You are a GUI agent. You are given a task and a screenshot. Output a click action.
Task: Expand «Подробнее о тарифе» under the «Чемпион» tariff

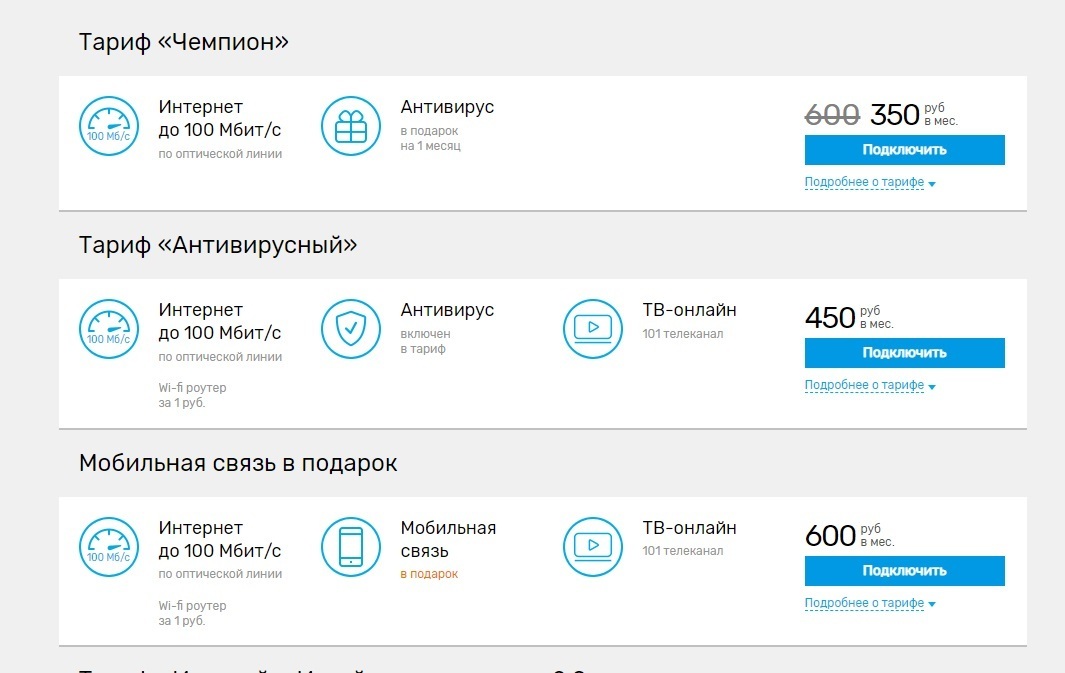tap(865, 183)
